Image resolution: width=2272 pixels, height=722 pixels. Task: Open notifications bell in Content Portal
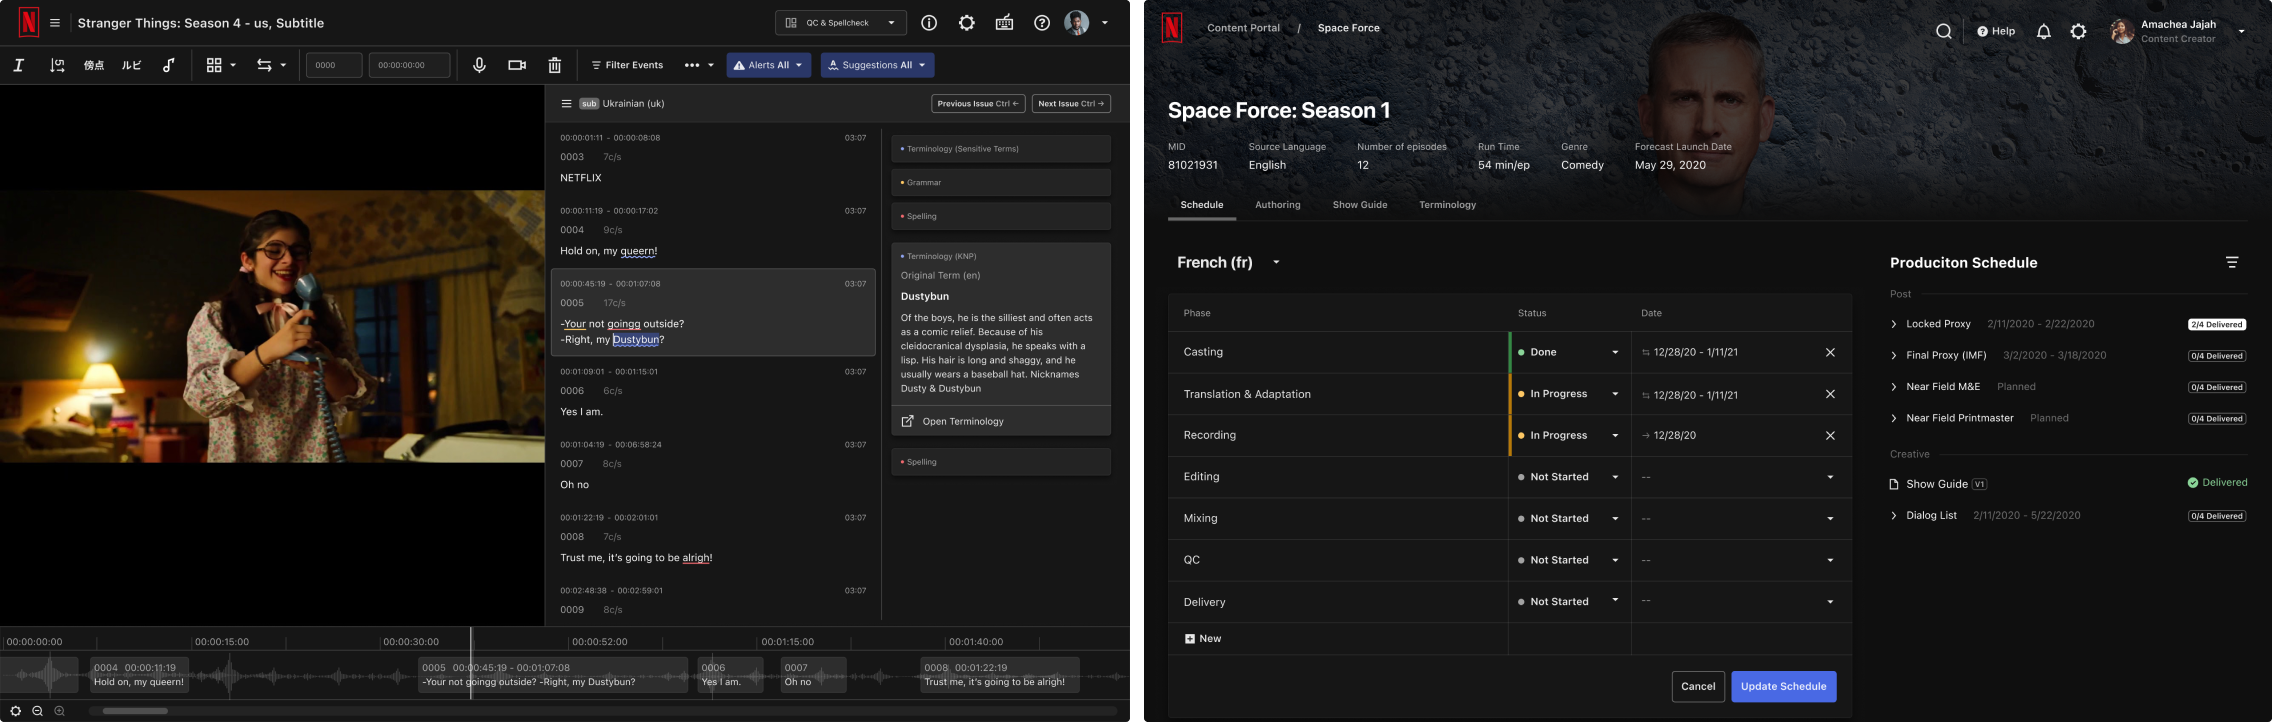[x=2044, y=31]
